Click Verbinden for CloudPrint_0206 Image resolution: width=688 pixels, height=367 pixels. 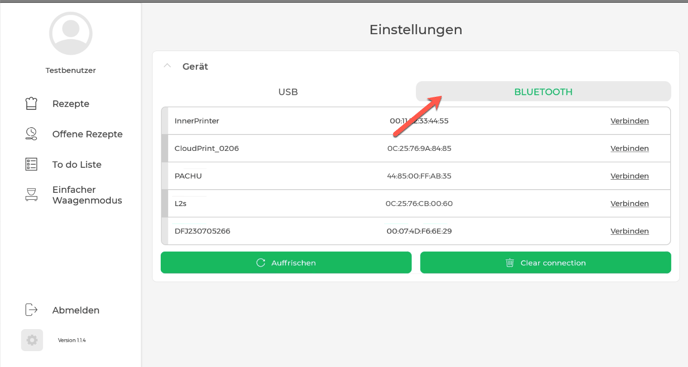coord(629,148)
